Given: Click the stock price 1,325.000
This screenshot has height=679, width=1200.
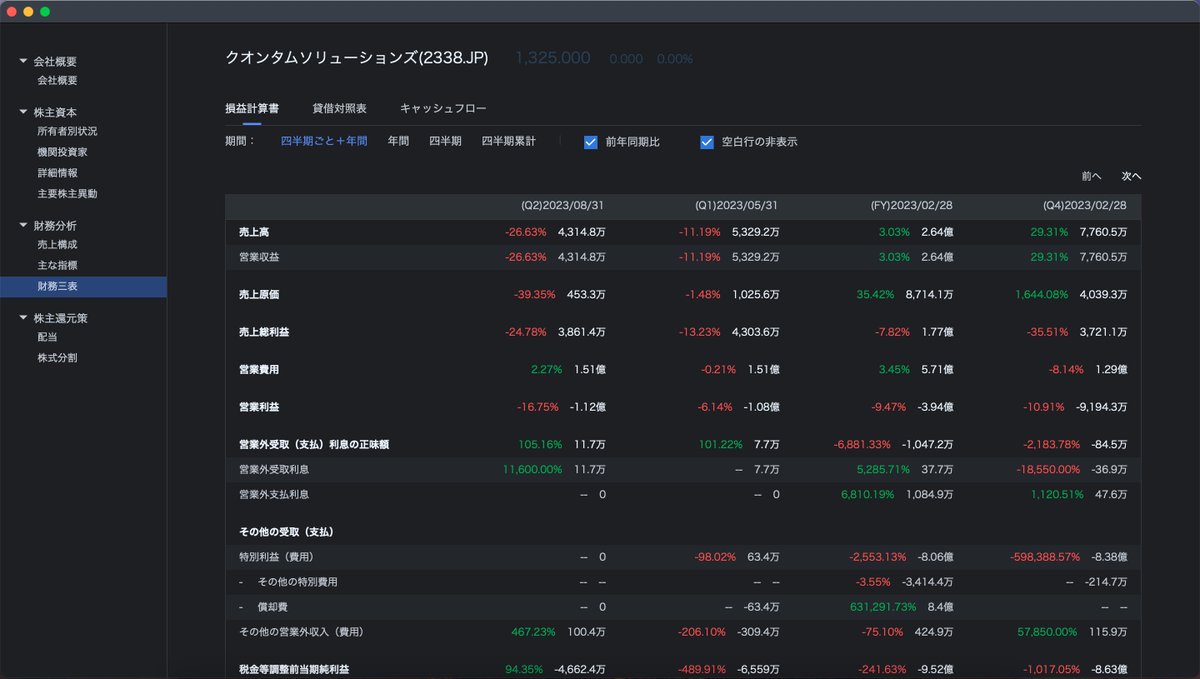Looking at the screenshot, I should point(553,59).
